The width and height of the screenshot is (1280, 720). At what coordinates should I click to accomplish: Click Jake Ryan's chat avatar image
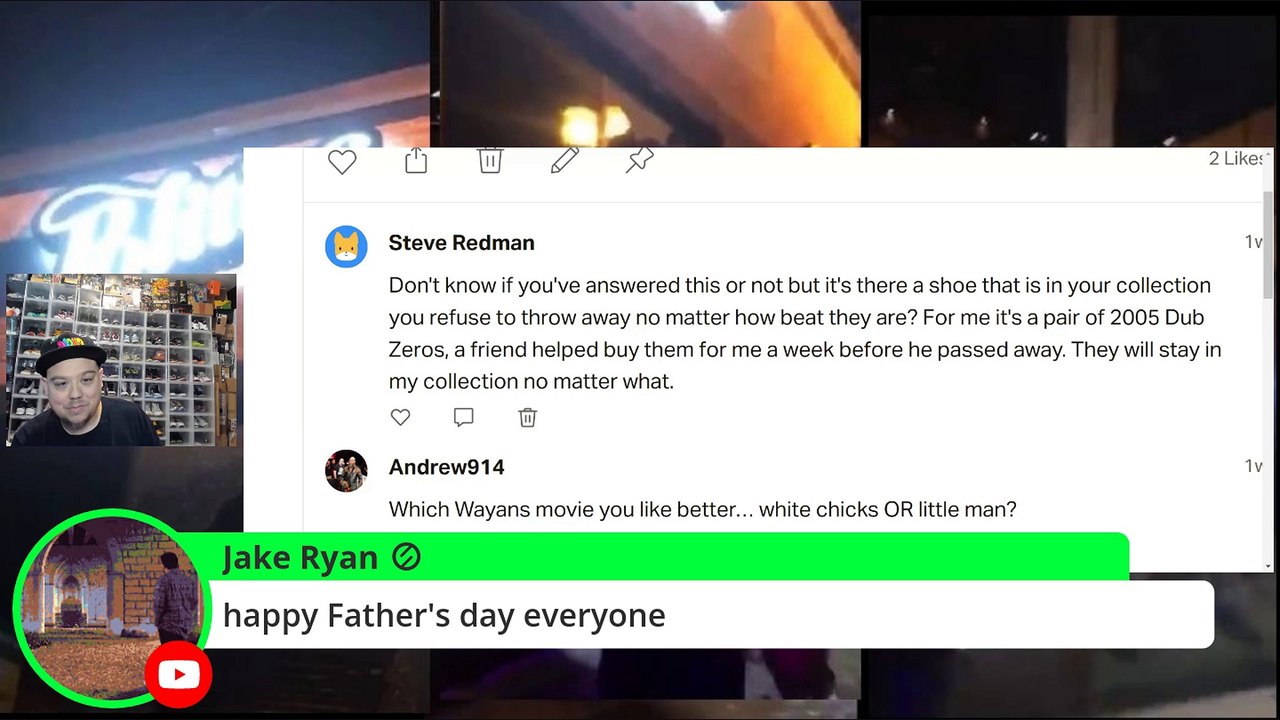coord(110,608)
